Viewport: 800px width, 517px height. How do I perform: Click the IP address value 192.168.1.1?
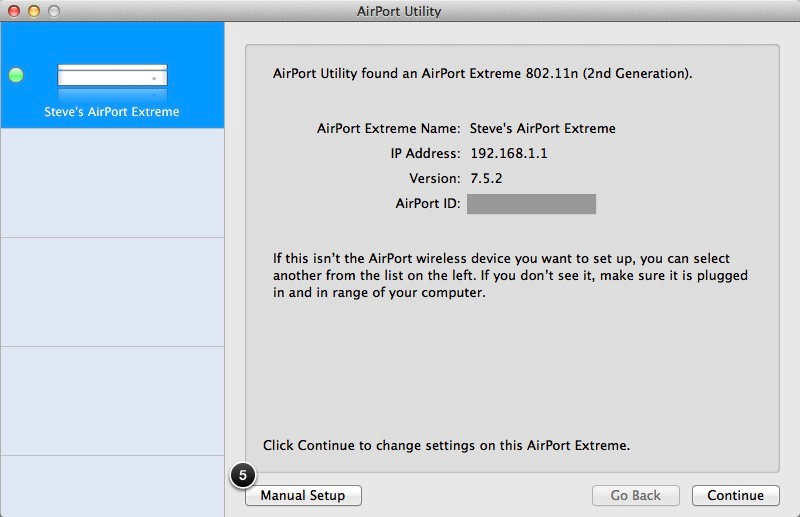[507, 153]
